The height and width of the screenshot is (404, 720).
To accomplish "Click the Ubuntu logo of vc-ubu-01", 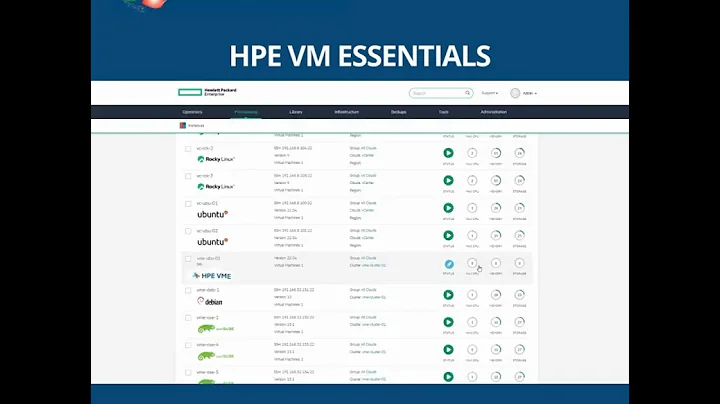I will [x=213, y=214].
